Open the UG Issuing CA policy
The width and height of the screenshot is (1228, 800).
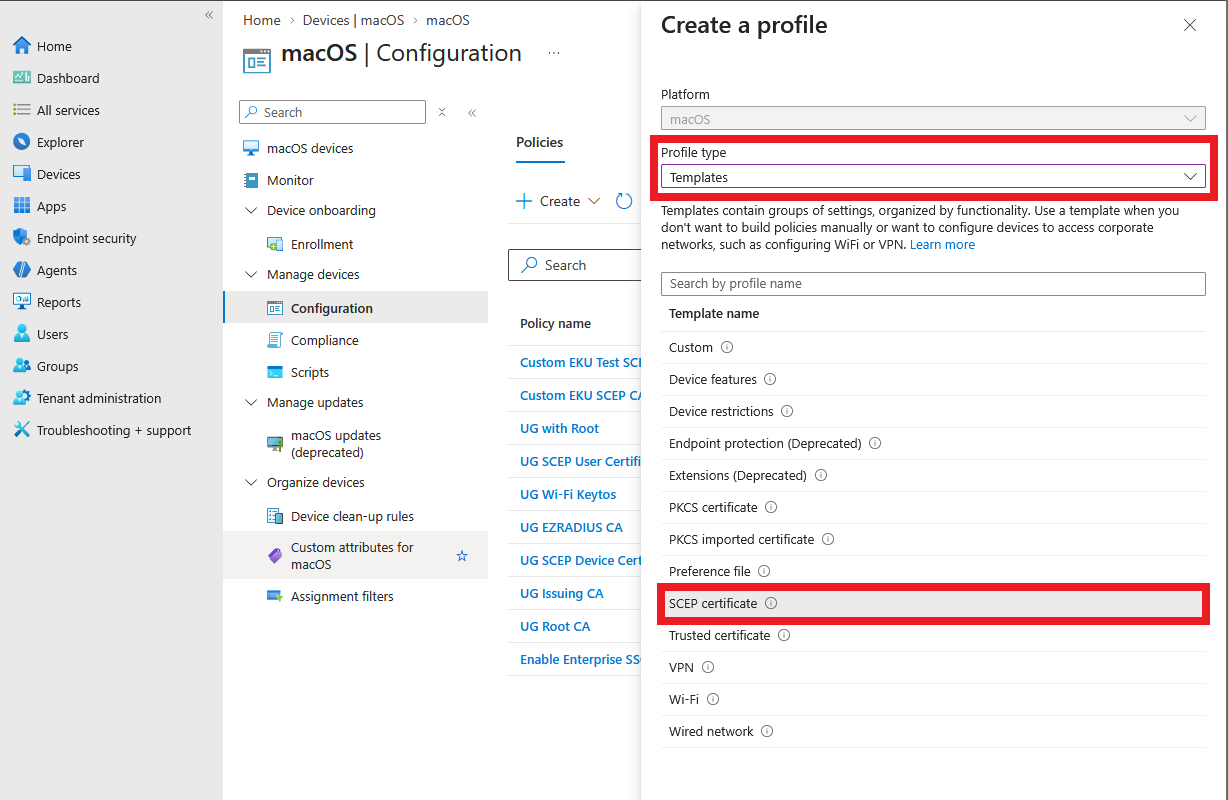coord(562,593)
